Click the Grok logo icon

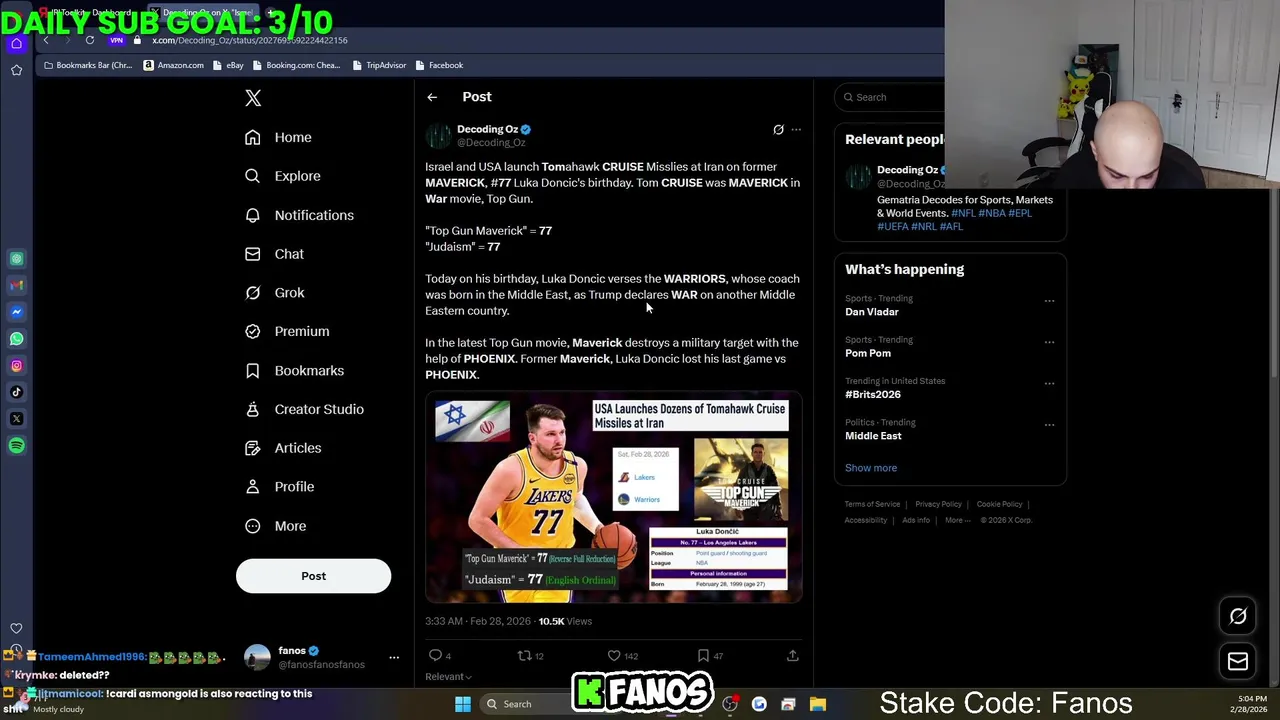pos(253,293)
